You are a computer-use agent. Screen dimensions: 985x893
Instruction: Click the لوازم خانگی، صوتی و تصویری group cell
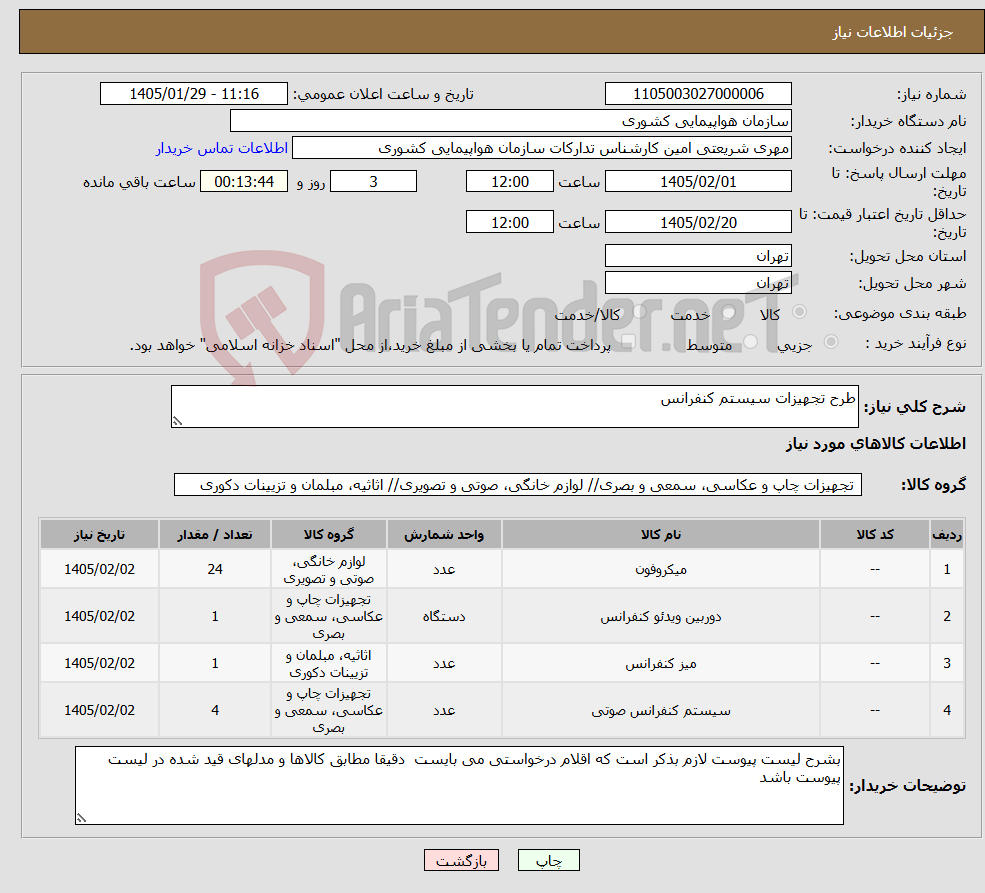(x=329, y=569)
